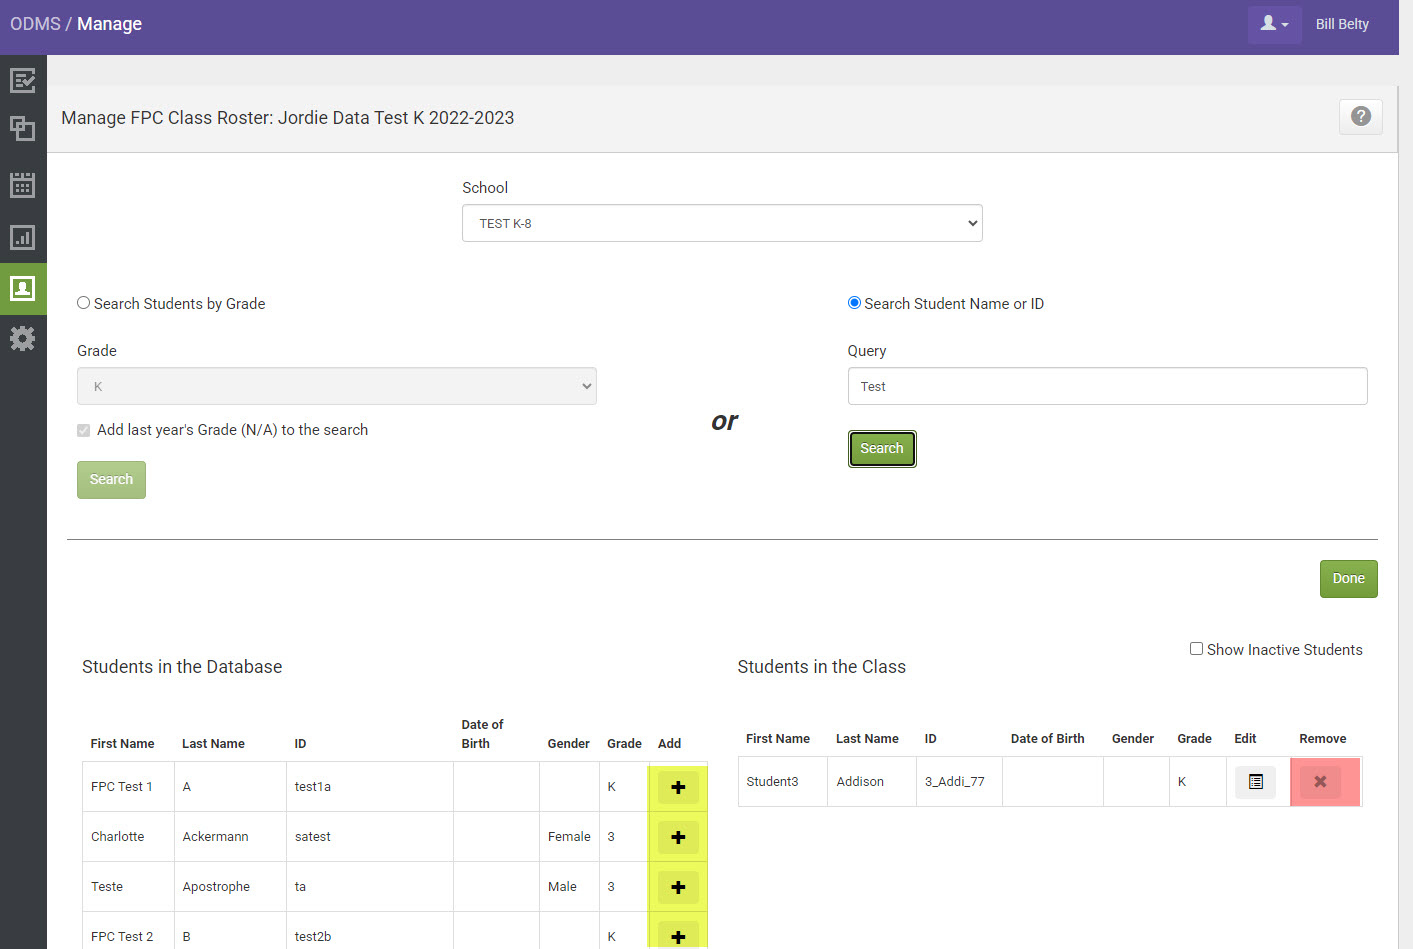Click the help question mark icon
1413x949 pixels.
point(1360,116)
